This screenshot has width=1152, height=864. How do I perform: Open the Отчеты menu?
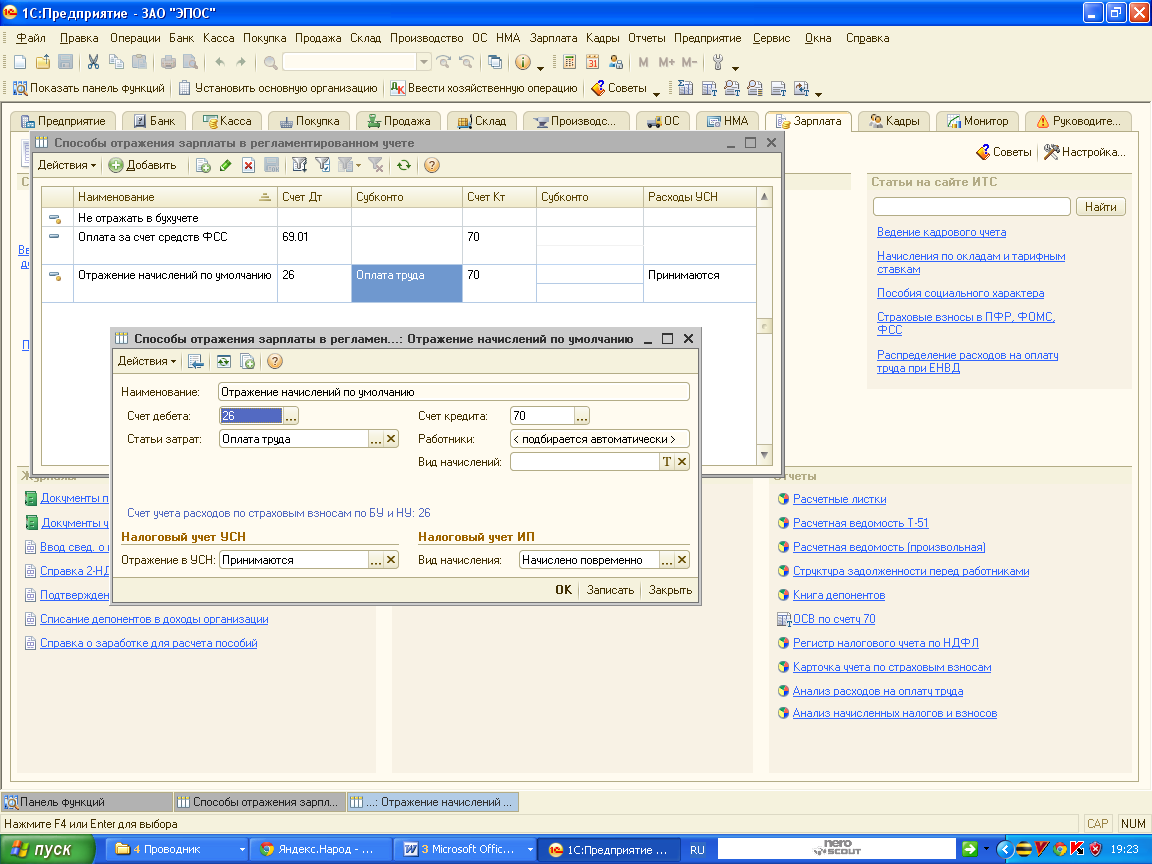[647, 38]
